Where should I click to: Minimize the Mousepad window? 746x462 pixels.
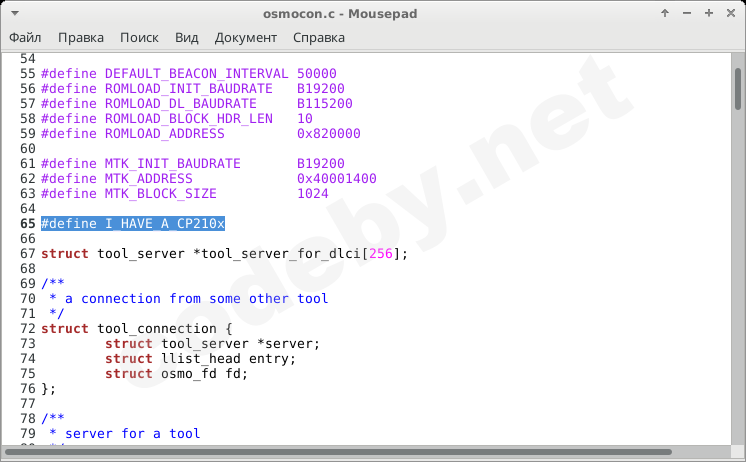click(x=687, y=13)
